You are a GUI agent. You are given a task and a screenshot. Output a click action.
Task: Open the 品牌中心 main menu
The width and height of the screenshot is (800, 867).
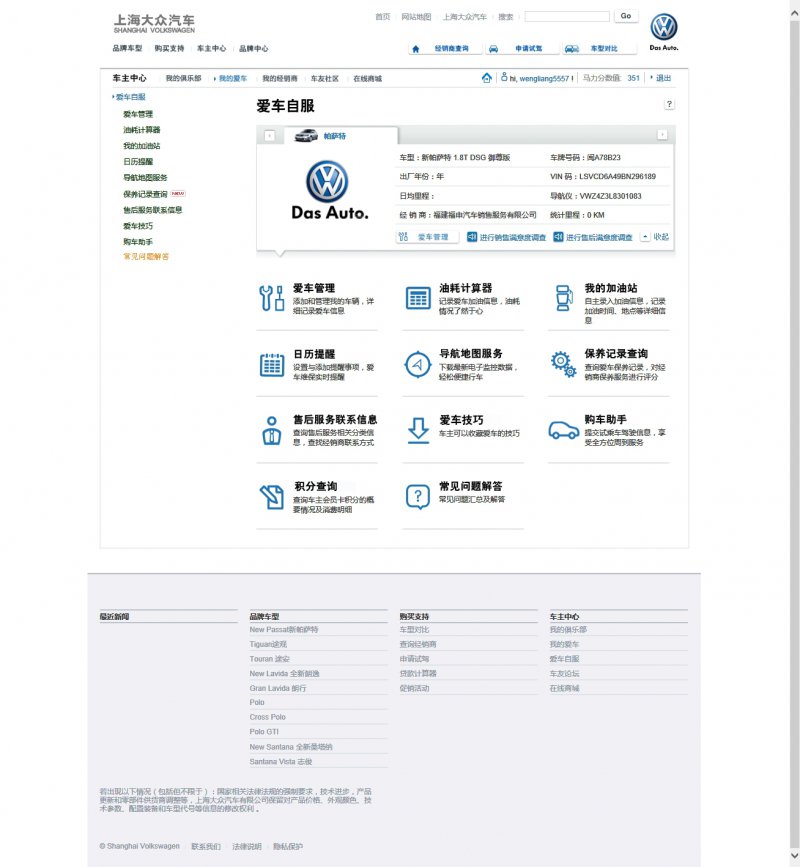254,49
